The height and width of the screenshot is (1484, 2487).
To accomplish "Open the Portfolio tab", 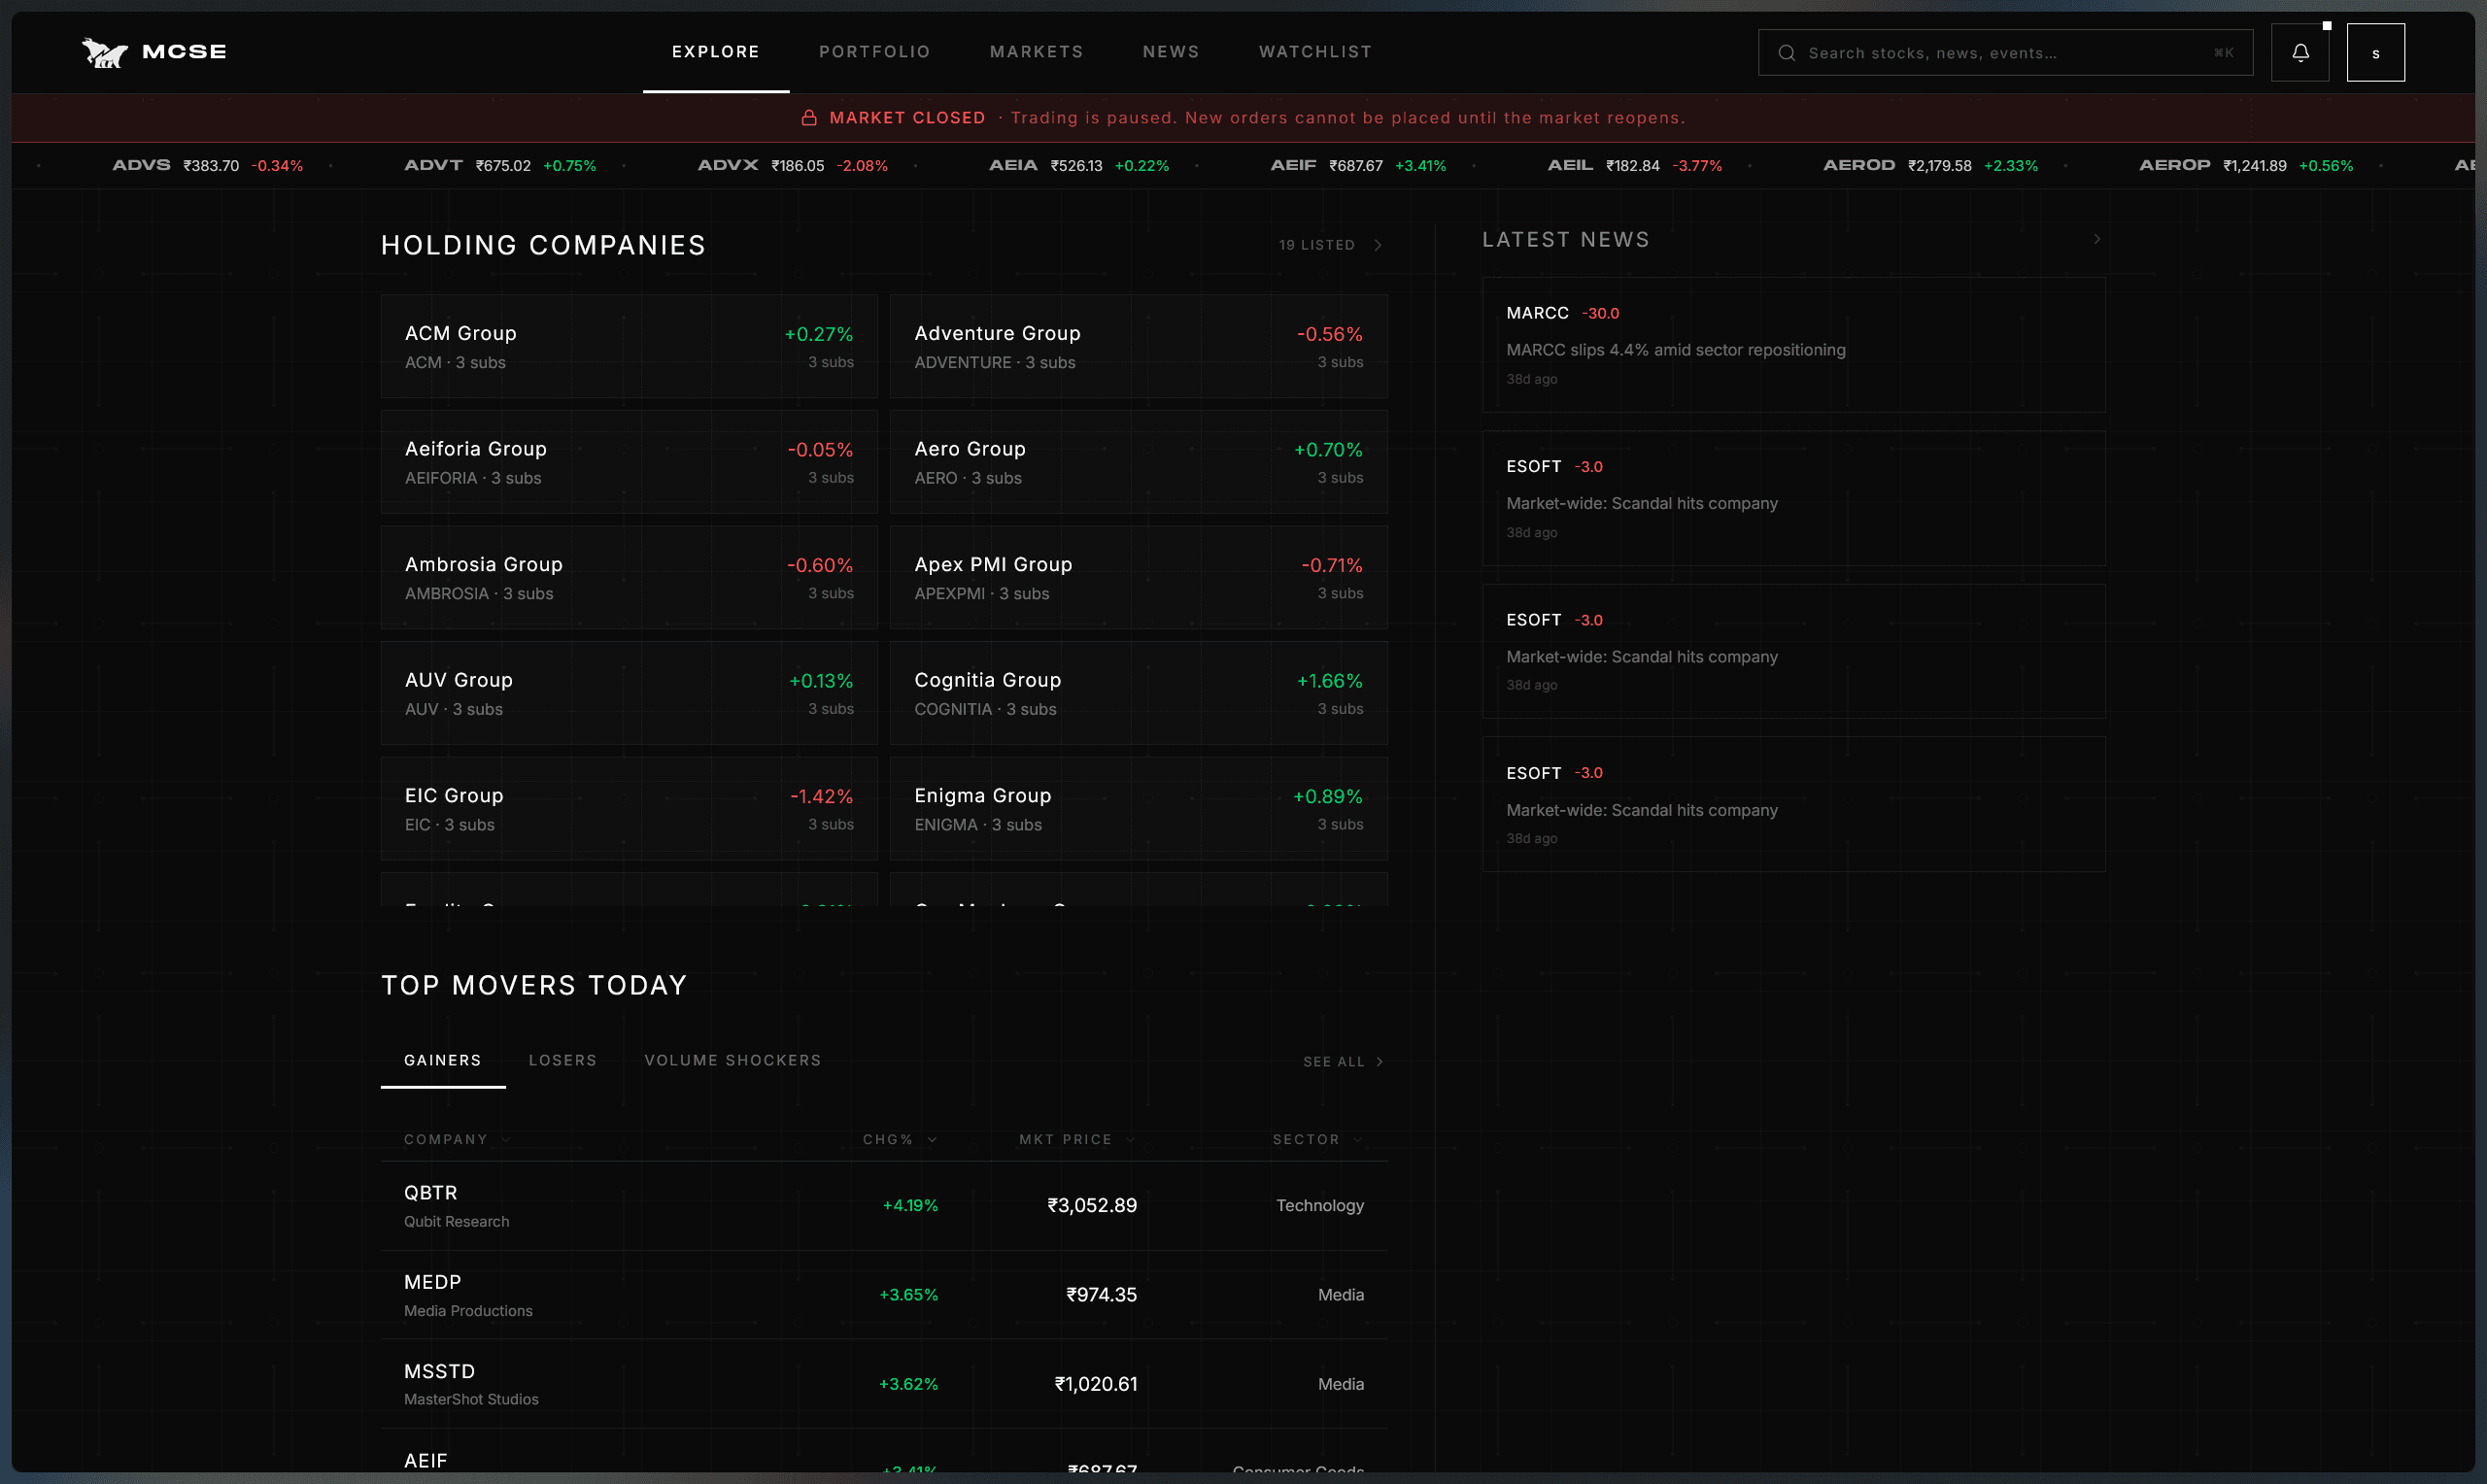I will [875, 52].
